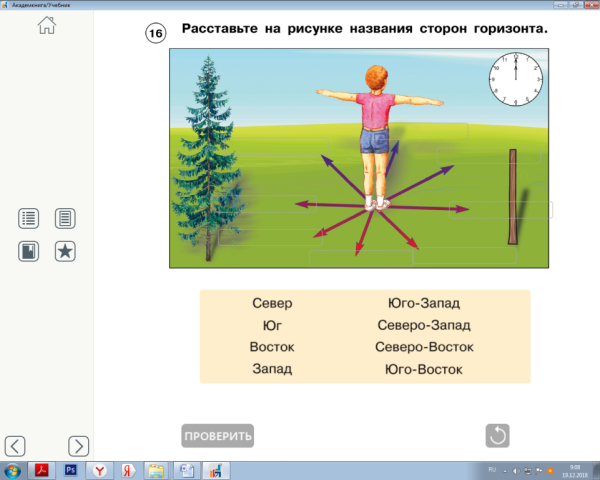Viewport: 600px width, 480px height.
Task: Click the clock in the picture
Action: click(515, 79)
